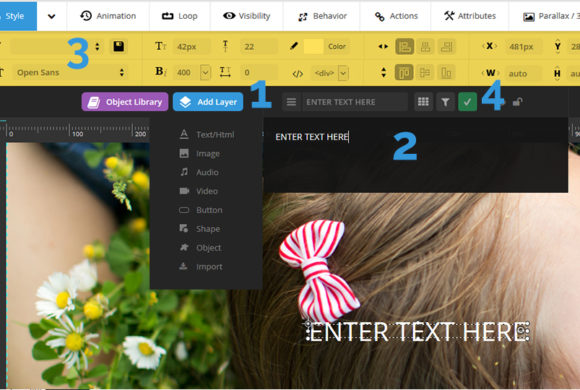Align layer vertically to middle
This screenshot has width=580, height=390.
coord(425,73)
